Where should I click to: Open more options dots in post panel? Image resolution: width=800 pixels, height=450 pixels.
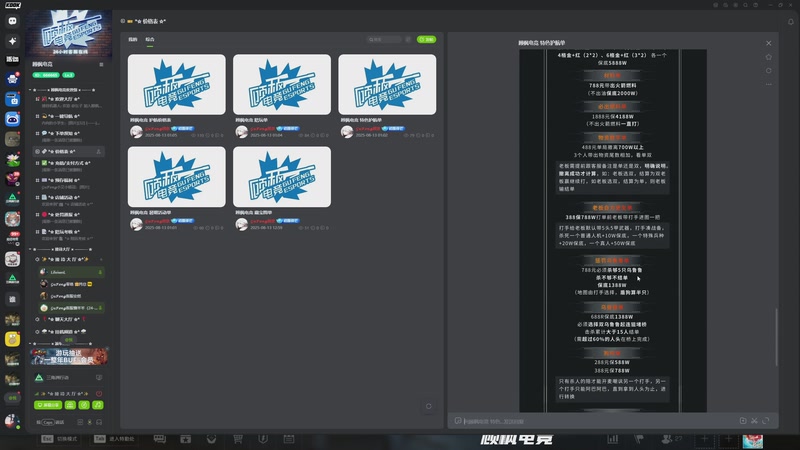pos(768,84)
